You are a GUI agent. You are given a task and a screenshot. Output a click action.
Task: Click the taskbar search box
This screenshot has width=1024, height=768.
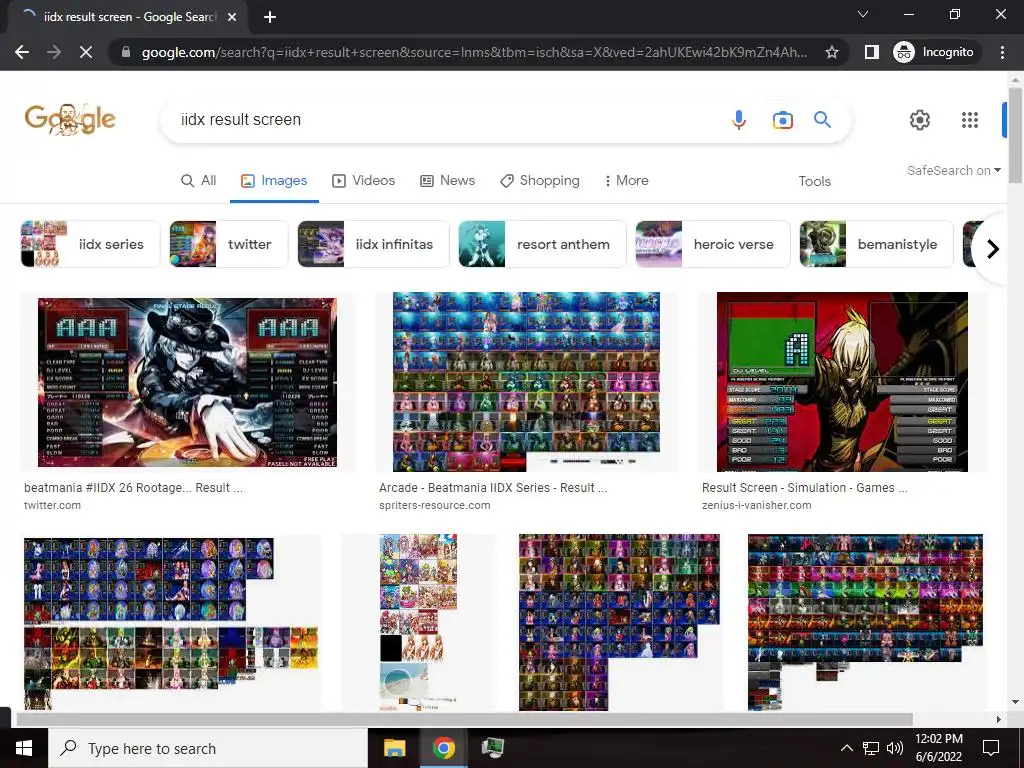[x=208, y=748]
